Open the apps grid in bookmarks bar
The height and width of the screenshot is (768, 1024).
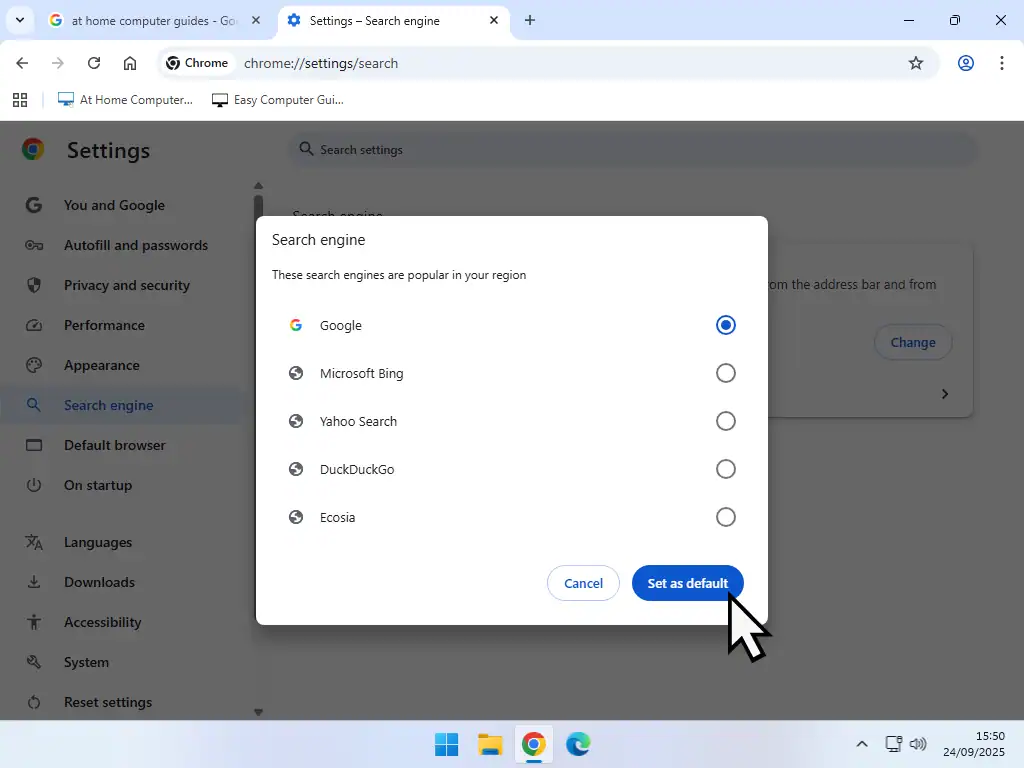(x=20, y=100)
